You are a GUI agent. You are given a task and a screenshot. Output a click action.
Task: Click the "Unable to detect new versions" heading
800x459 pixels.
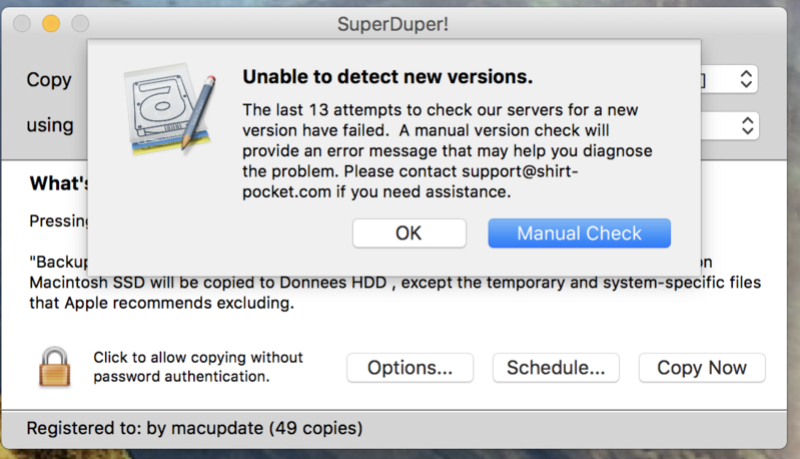point(389,76)
